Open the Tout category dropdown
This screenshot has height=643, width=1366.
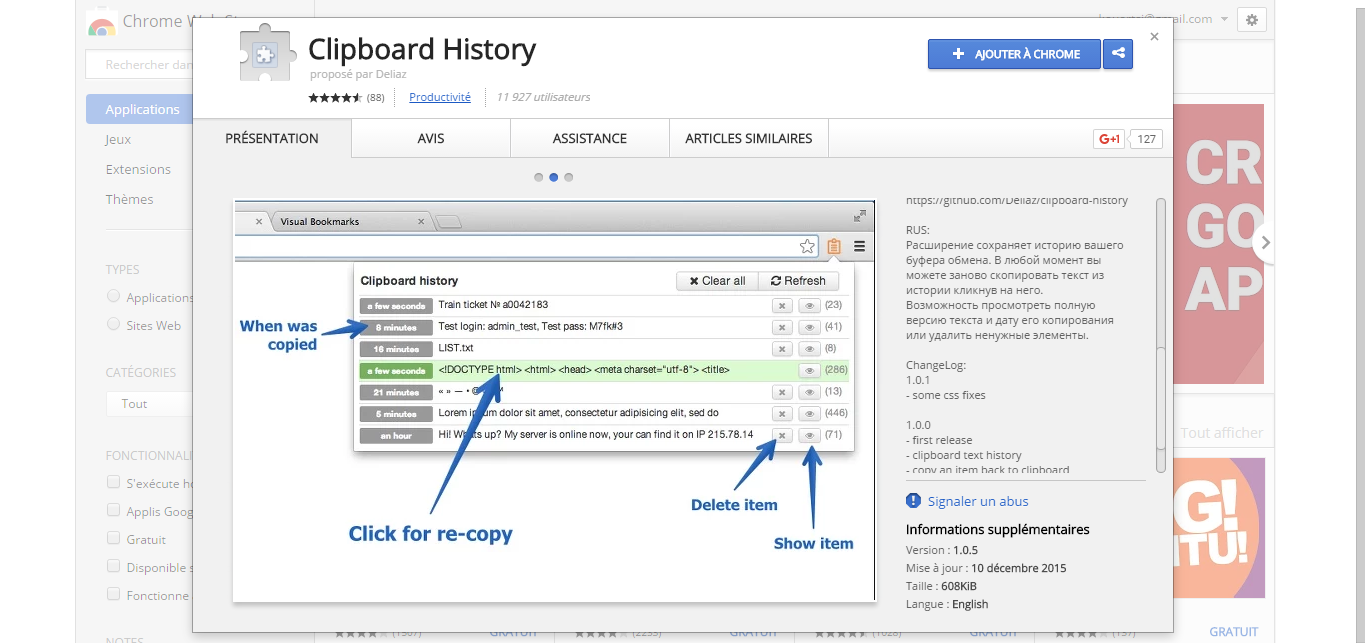pos(149,404)
